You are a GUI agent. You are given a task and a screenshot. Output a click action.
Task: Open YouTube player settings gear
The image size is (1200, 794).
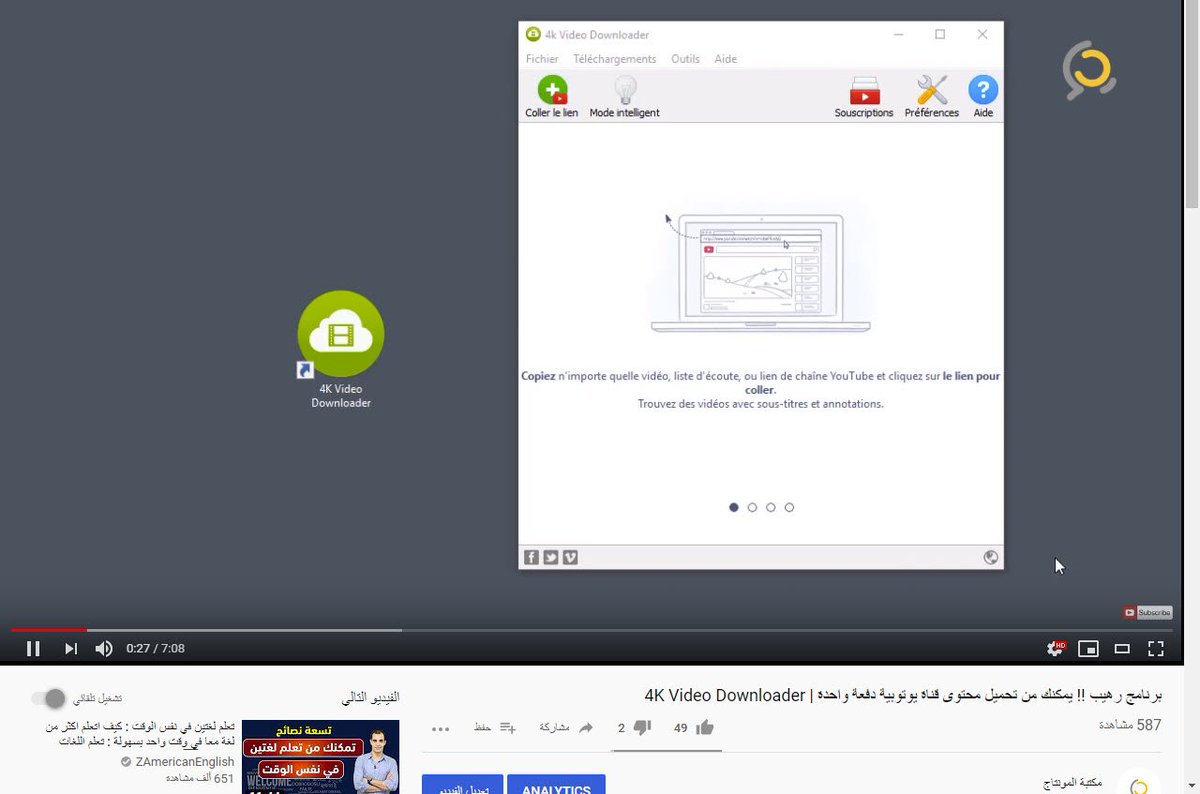tap(1055, 648)
